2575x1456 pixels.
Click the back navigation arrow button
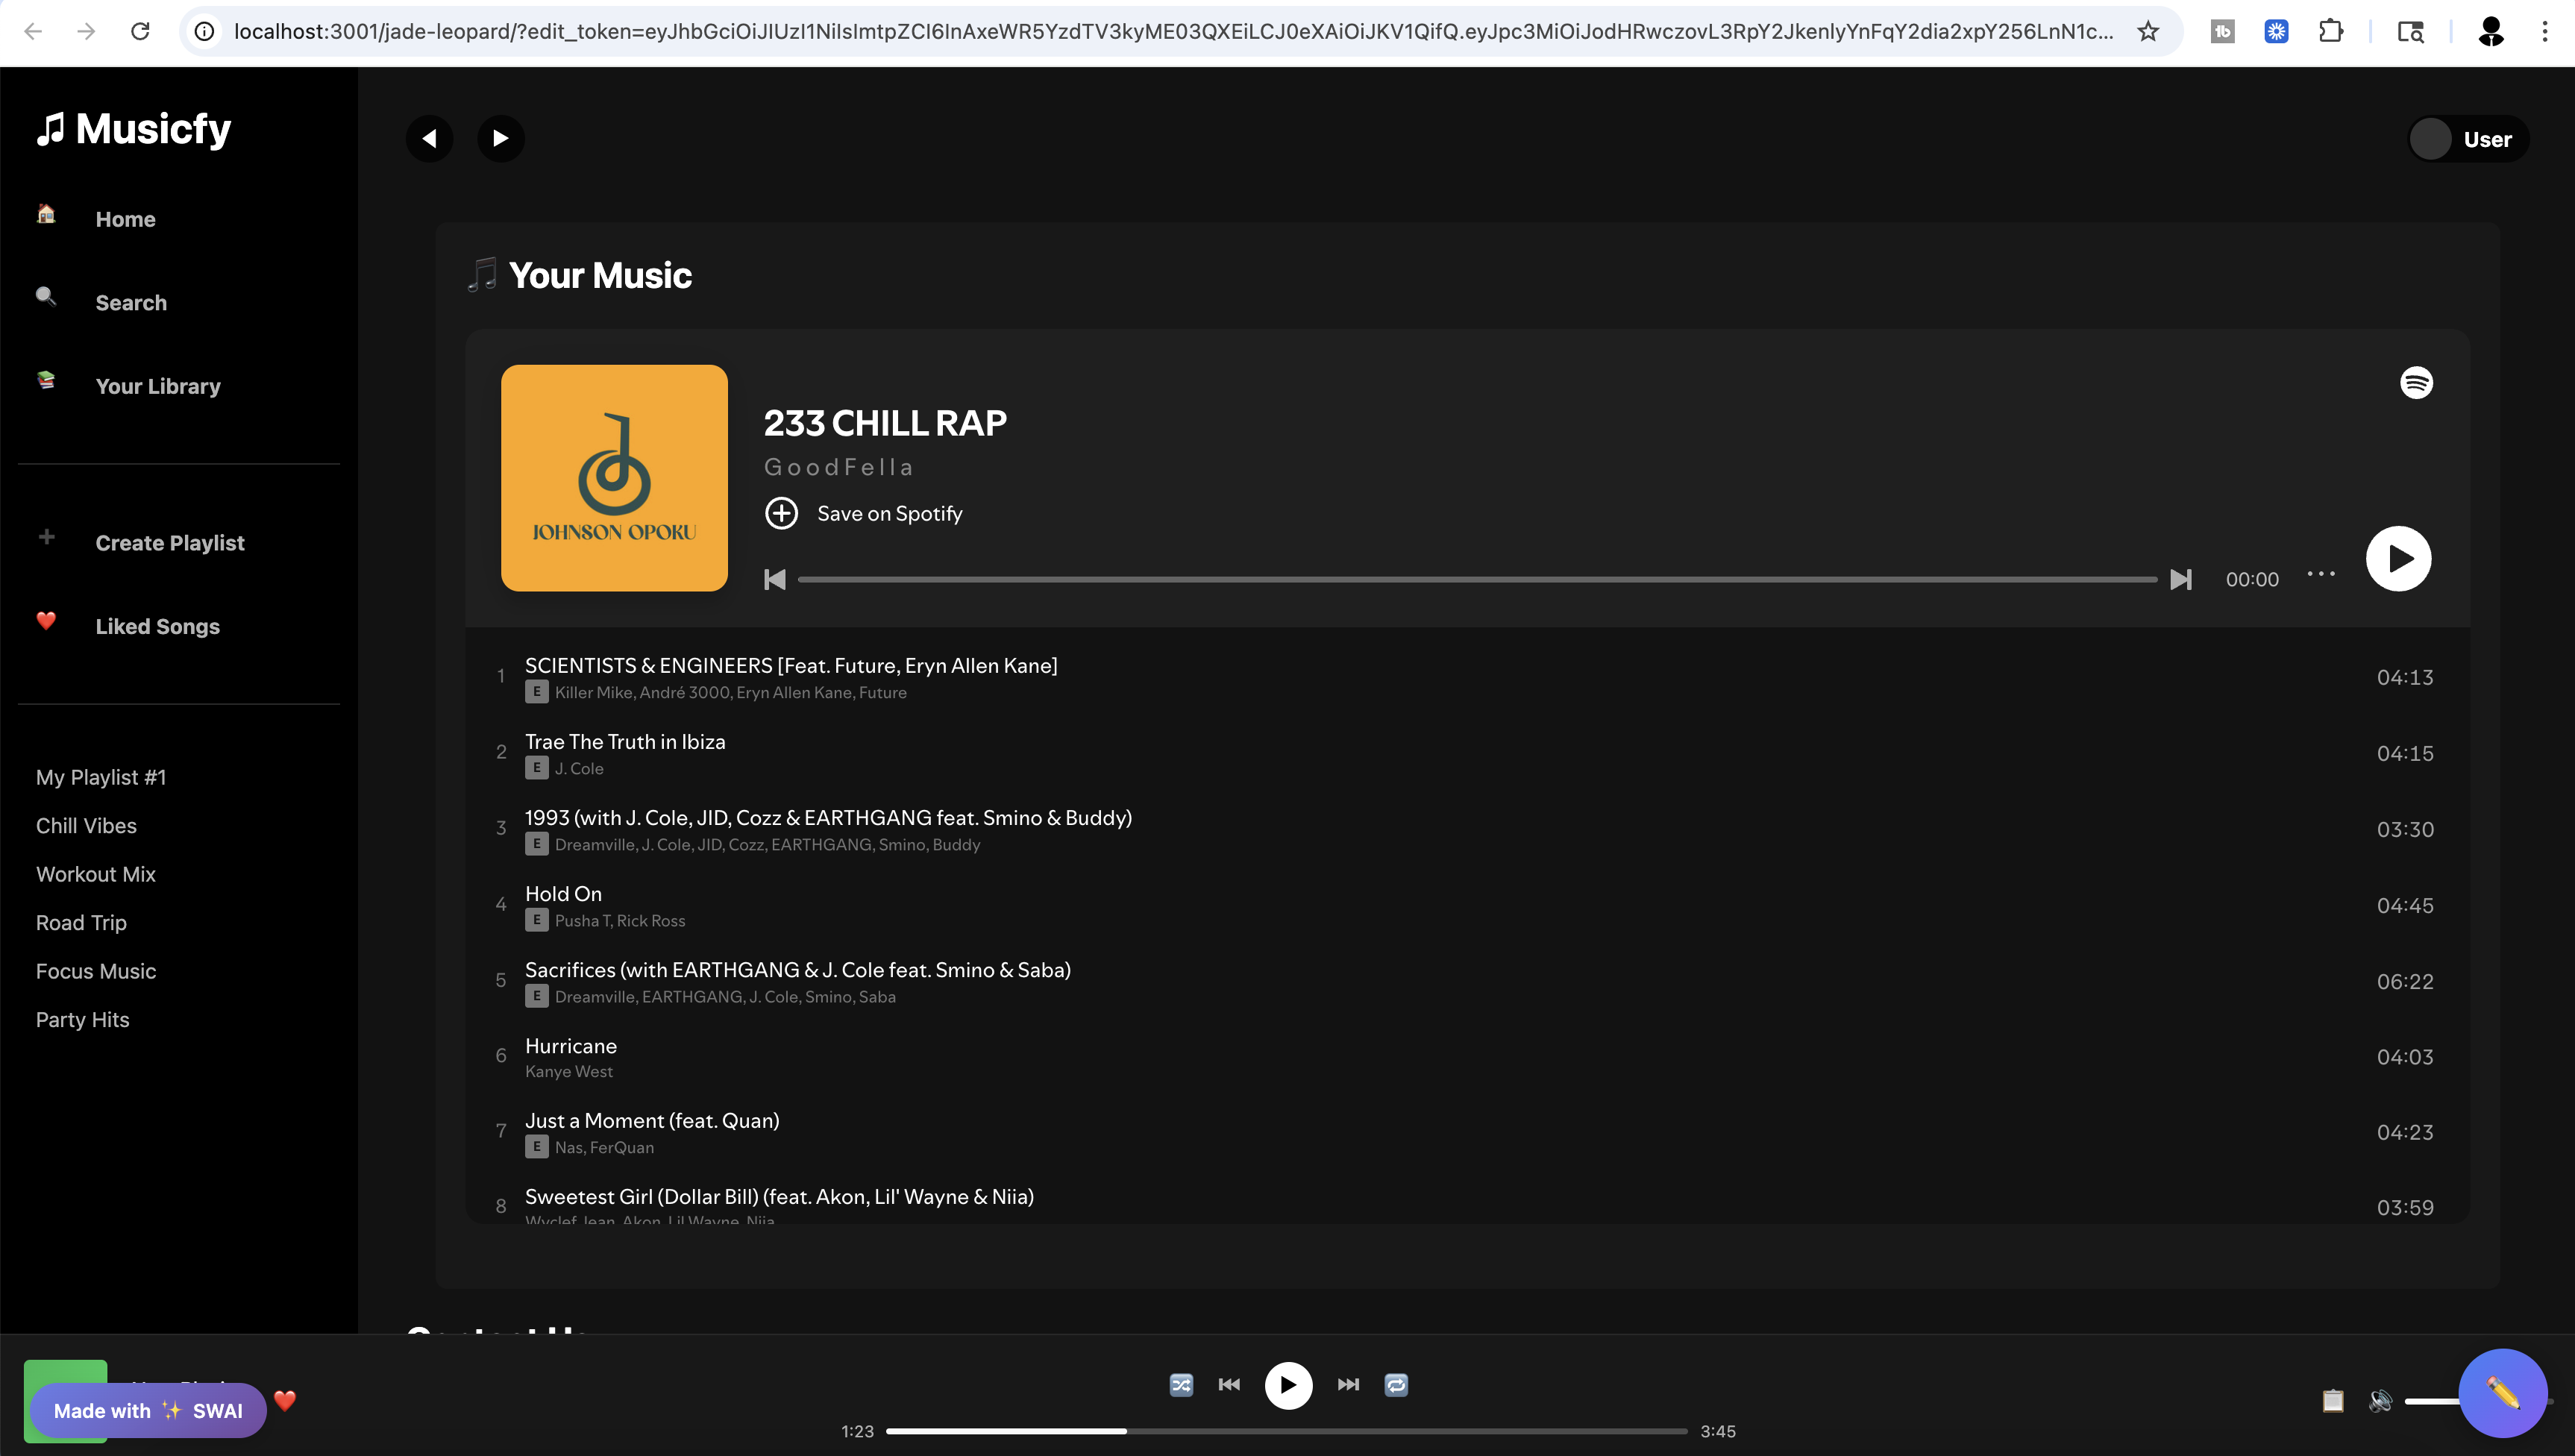point(429,138)
